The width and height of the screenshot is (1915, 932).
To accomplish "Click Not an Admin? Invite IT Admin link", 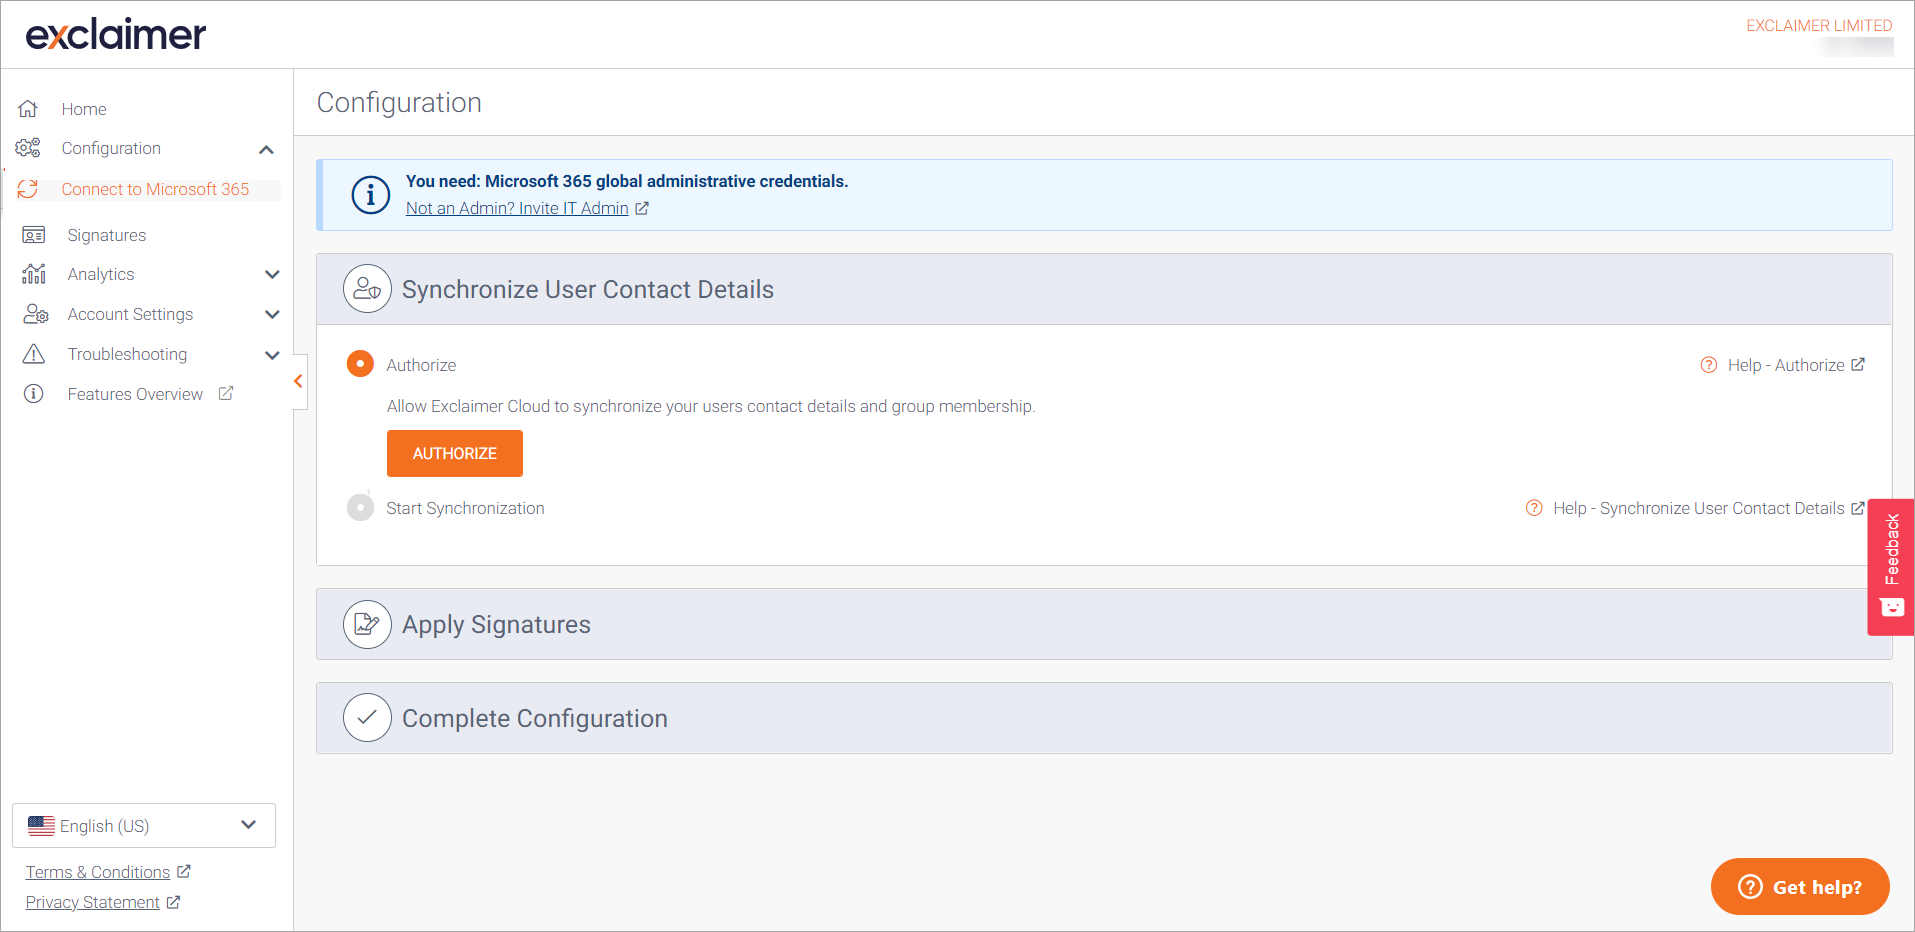I will point(517,208).
